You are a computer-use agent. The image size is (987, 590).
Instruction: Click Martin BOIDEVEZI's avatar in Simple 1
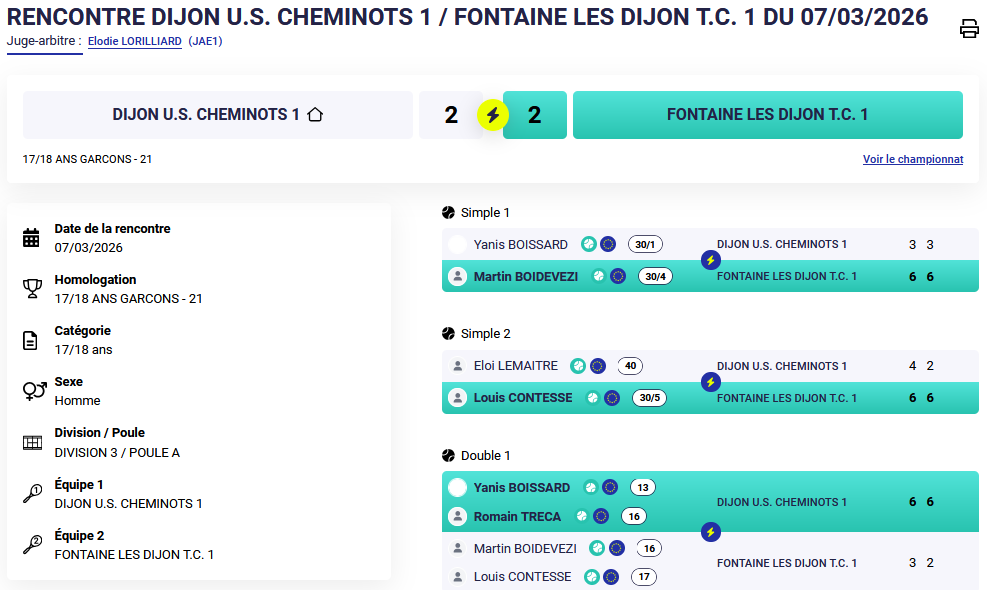pos(458,276)
